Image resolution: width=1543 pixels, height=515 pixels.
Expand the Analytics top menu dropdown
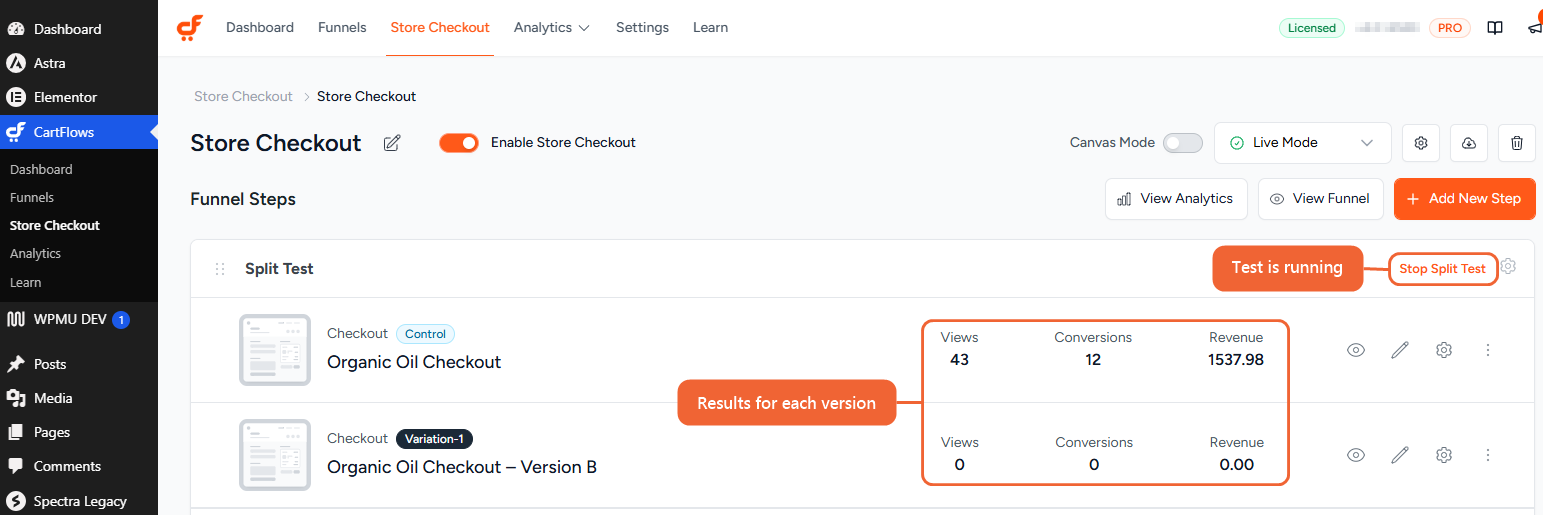click(x=552, y=28)
